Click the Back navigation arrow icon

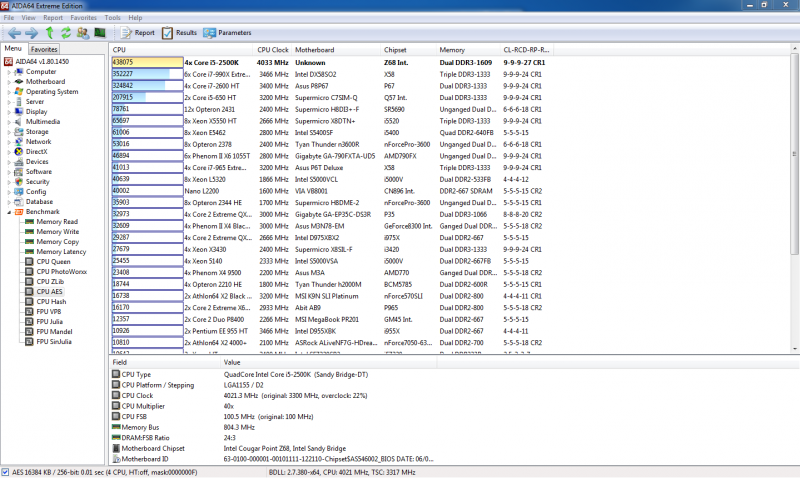[x=14, y=33]
